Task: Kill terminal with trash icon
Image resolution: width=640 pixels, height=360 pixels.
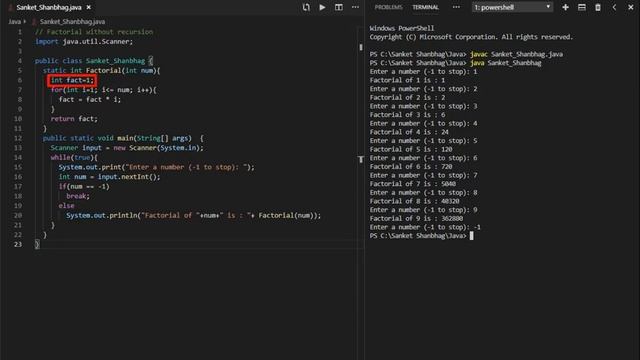Action: coord(598,7)
